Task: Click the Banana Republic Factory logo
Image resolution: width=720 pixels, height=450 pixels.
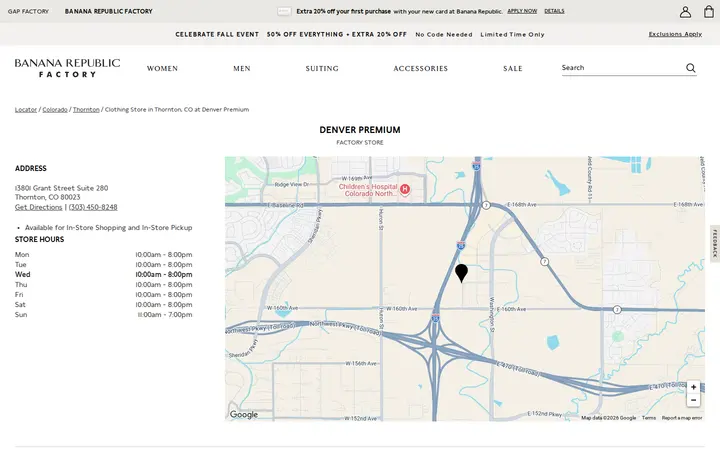Action: tap(68, 68)
